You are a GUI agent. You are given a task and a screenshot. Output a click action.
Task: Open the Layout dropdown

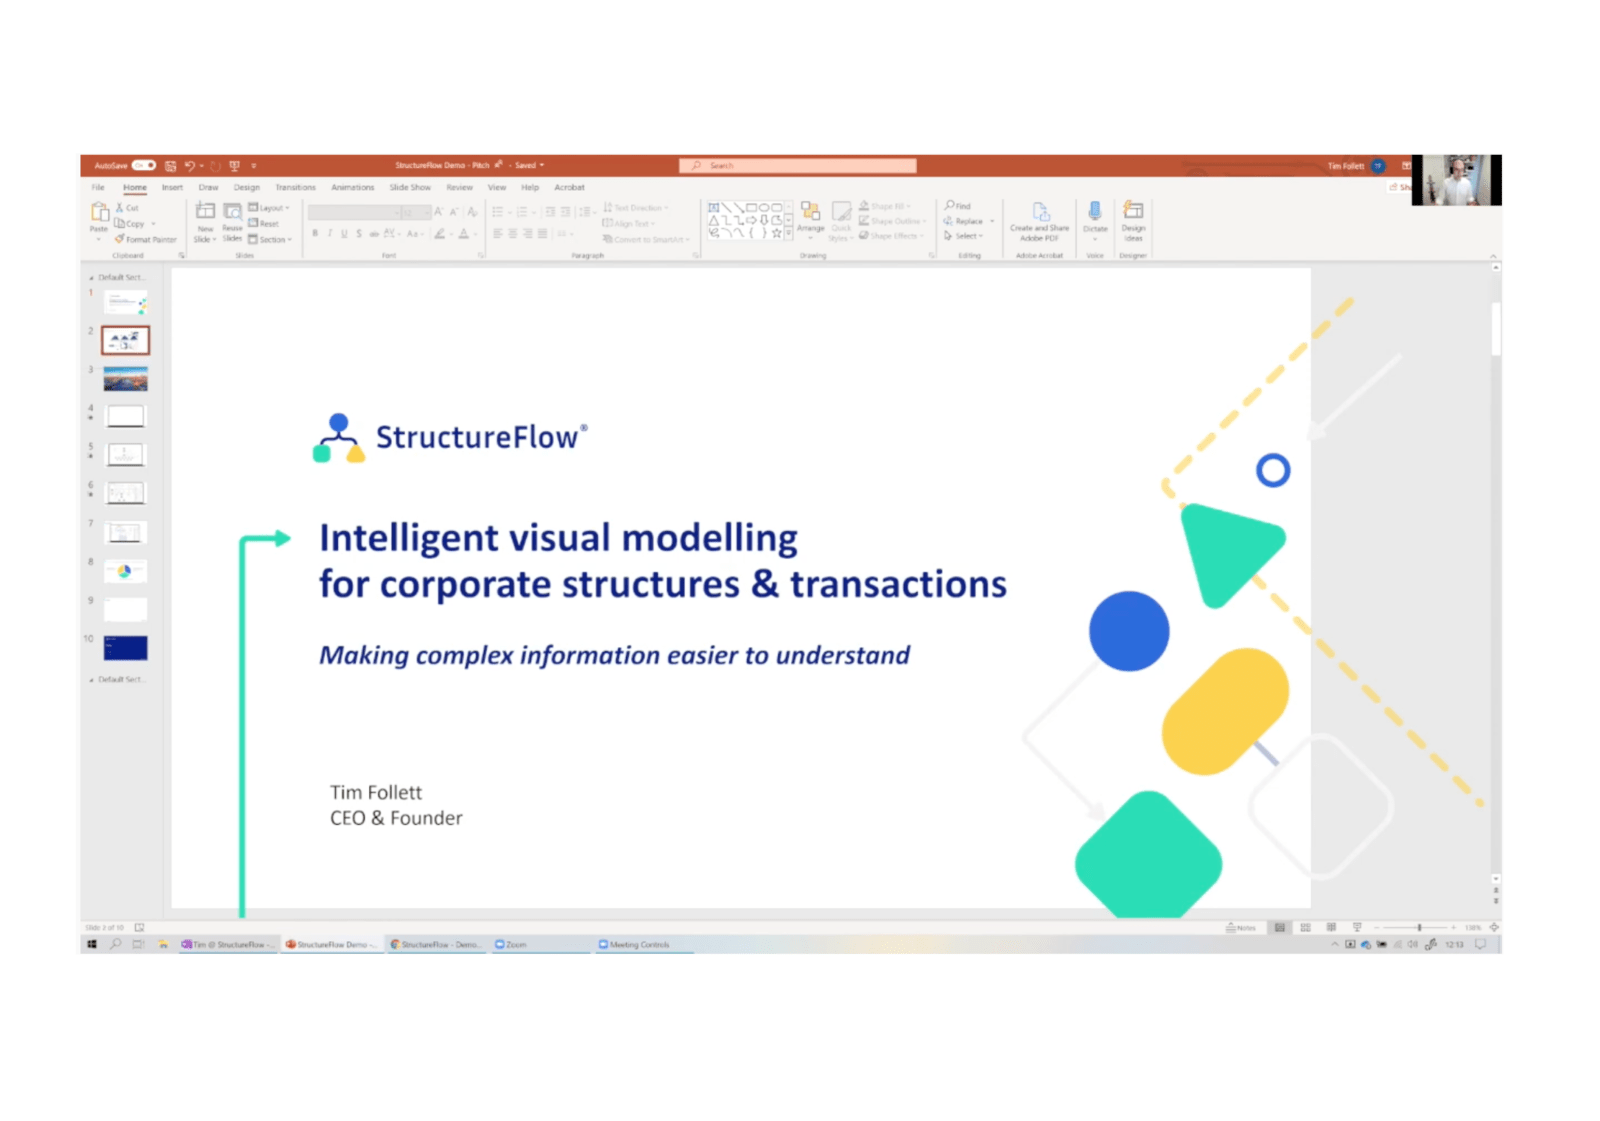tap(271, 208)
